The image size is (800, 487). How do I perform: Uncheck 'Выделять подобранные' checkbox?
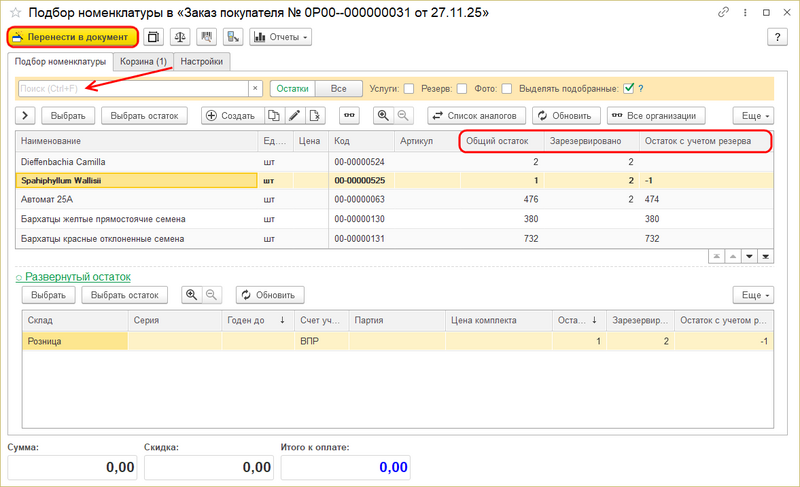(x=628, y=88)
